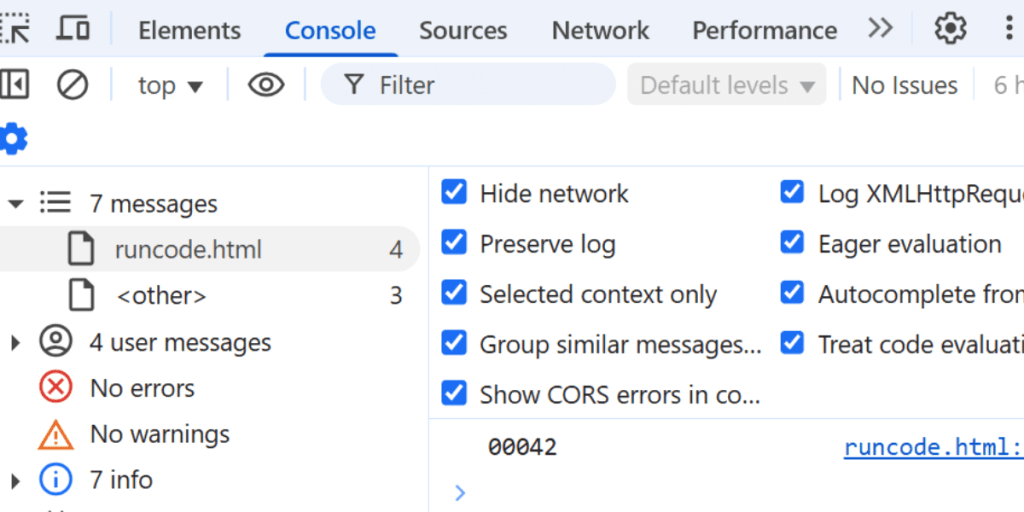Viewport: 1024px width, 512px height.
Task: Uncheck Preserve log checkbox
Action: pos(454,243)
